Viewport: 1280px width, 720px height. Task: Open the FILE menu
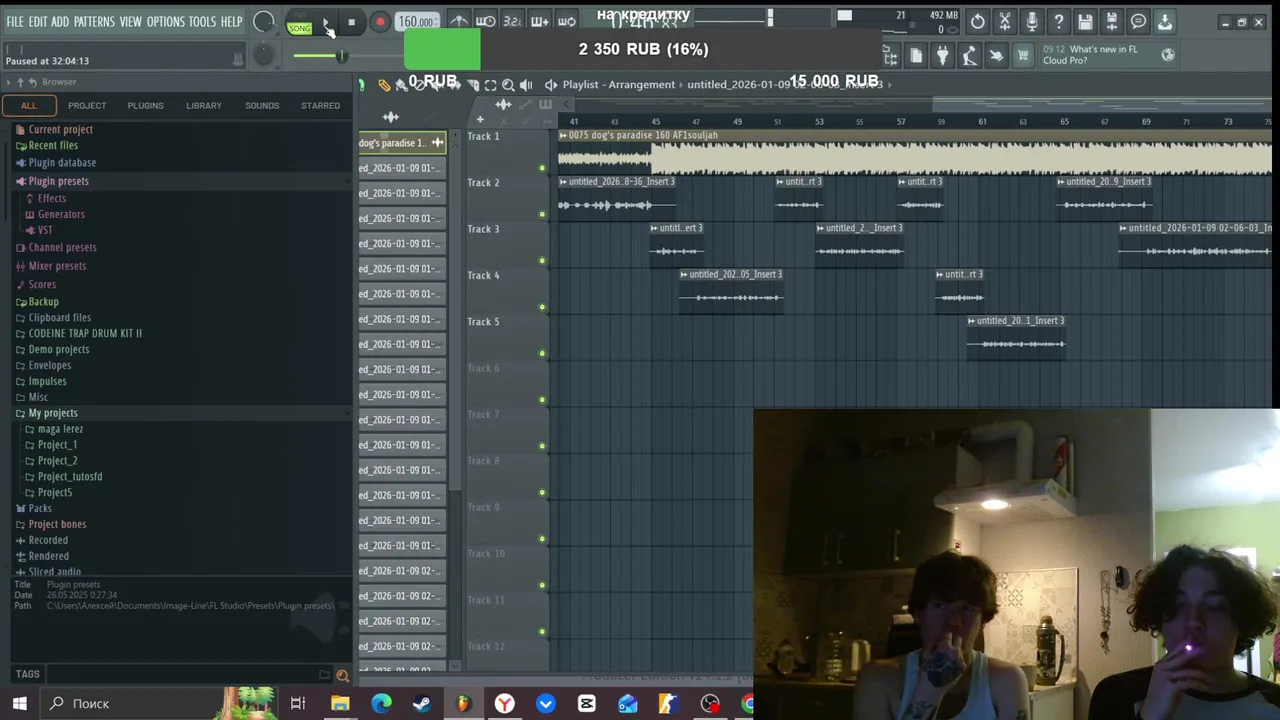[15, 21]
